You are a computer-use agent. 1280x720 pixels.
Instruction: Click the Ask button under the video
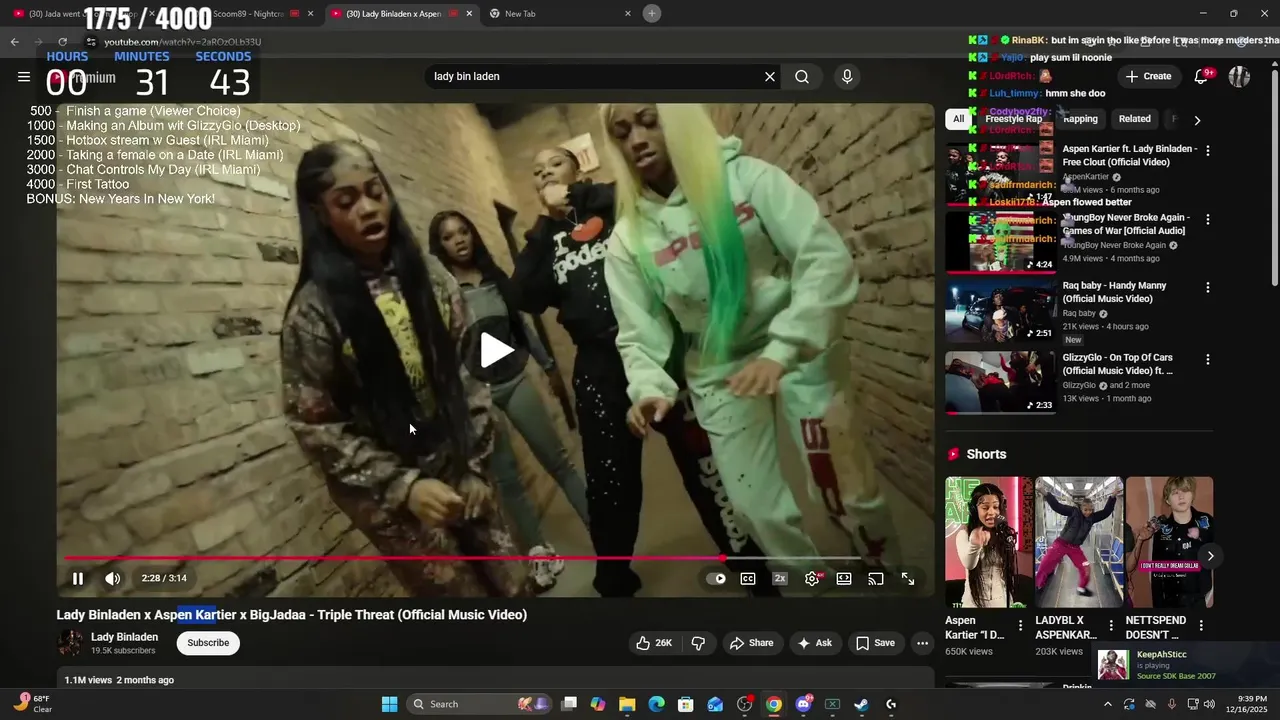pos(814,643)
